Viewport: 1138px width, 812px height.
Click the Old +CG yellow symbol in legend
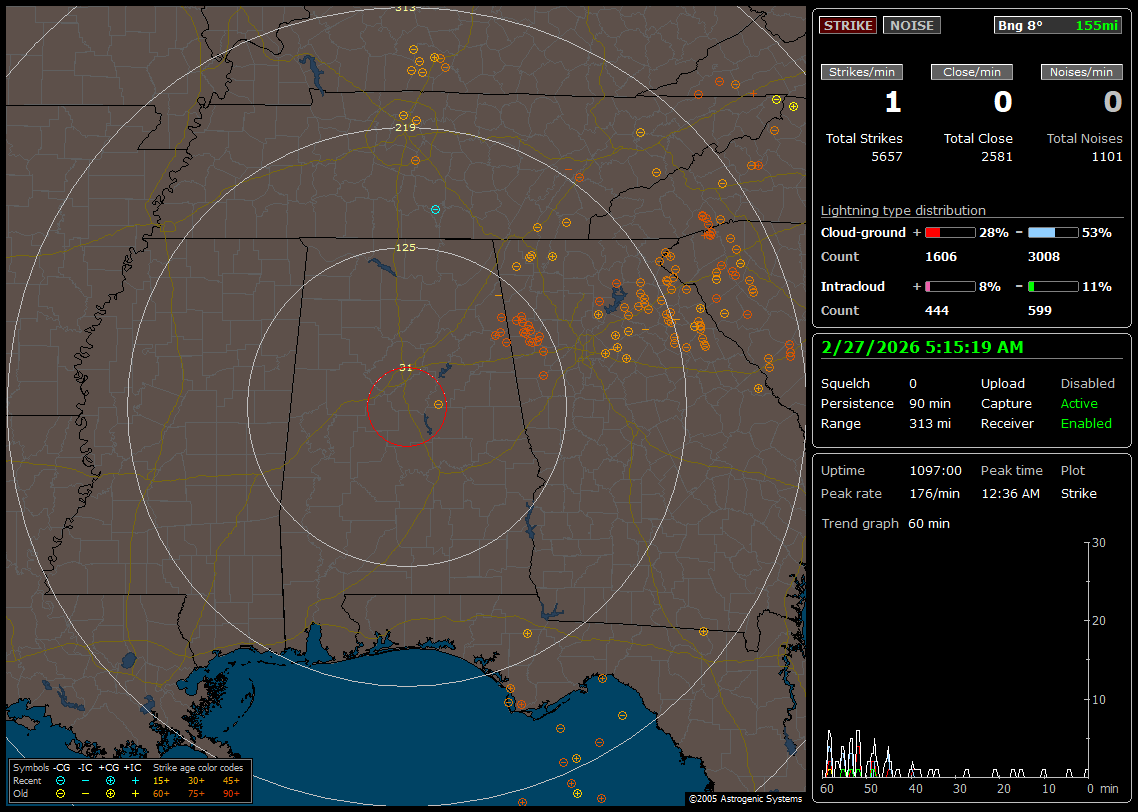110,793
